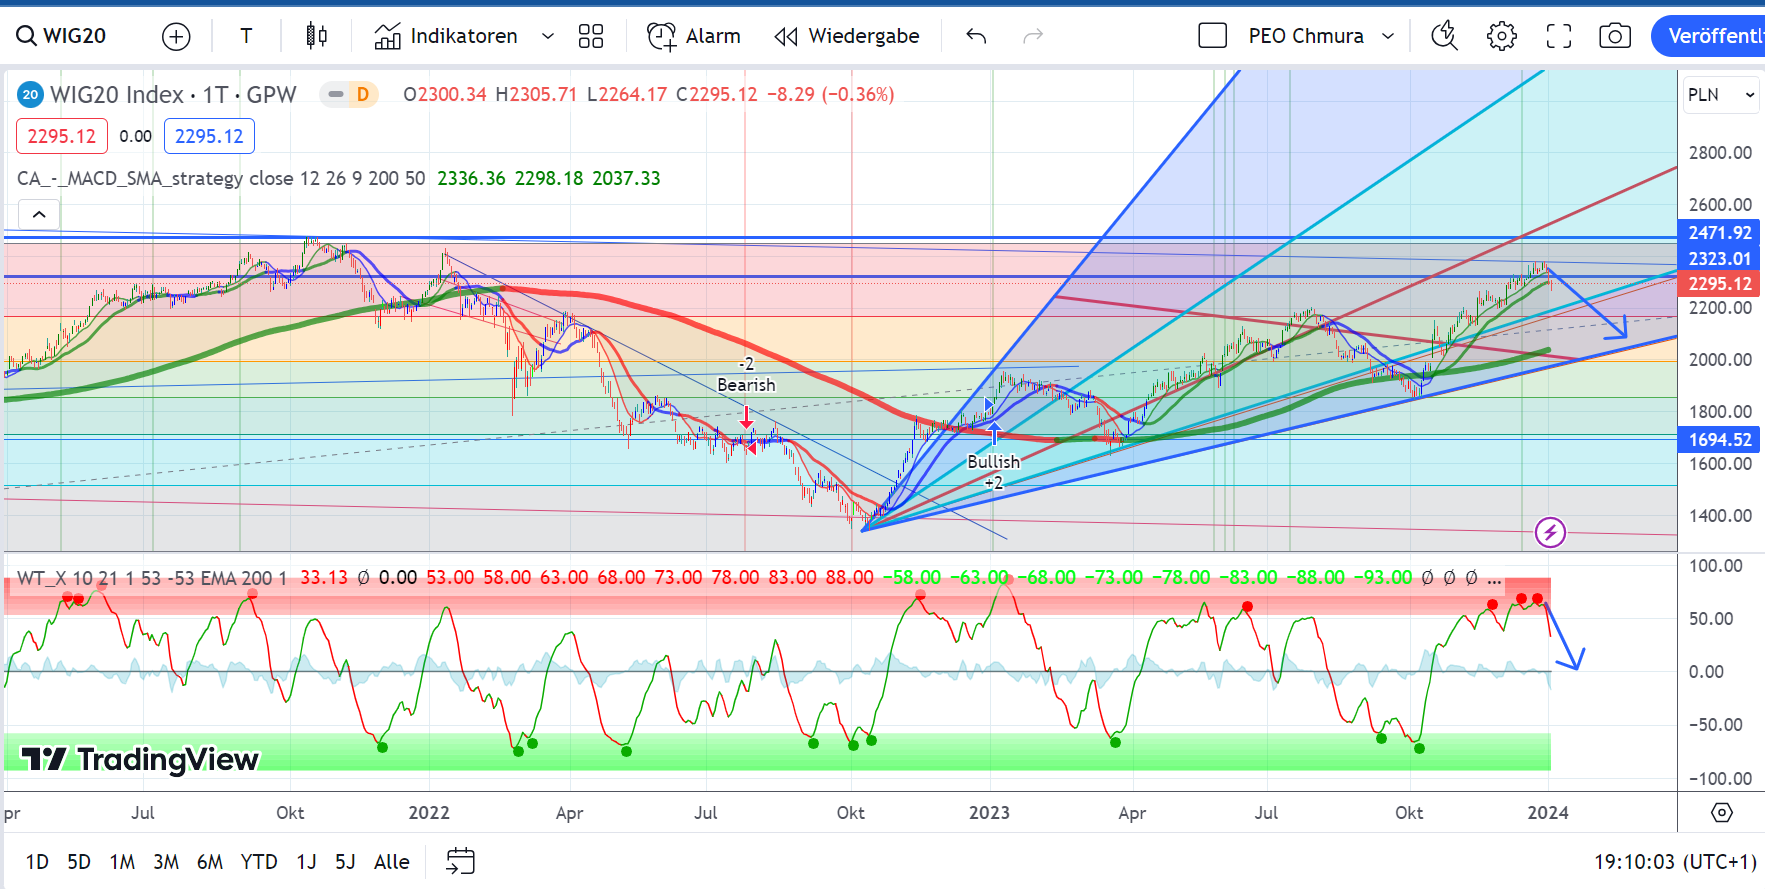Toggle the PEO Chmura layout checkbox
Viewport: 1765px width, 889px height.
1212,37
